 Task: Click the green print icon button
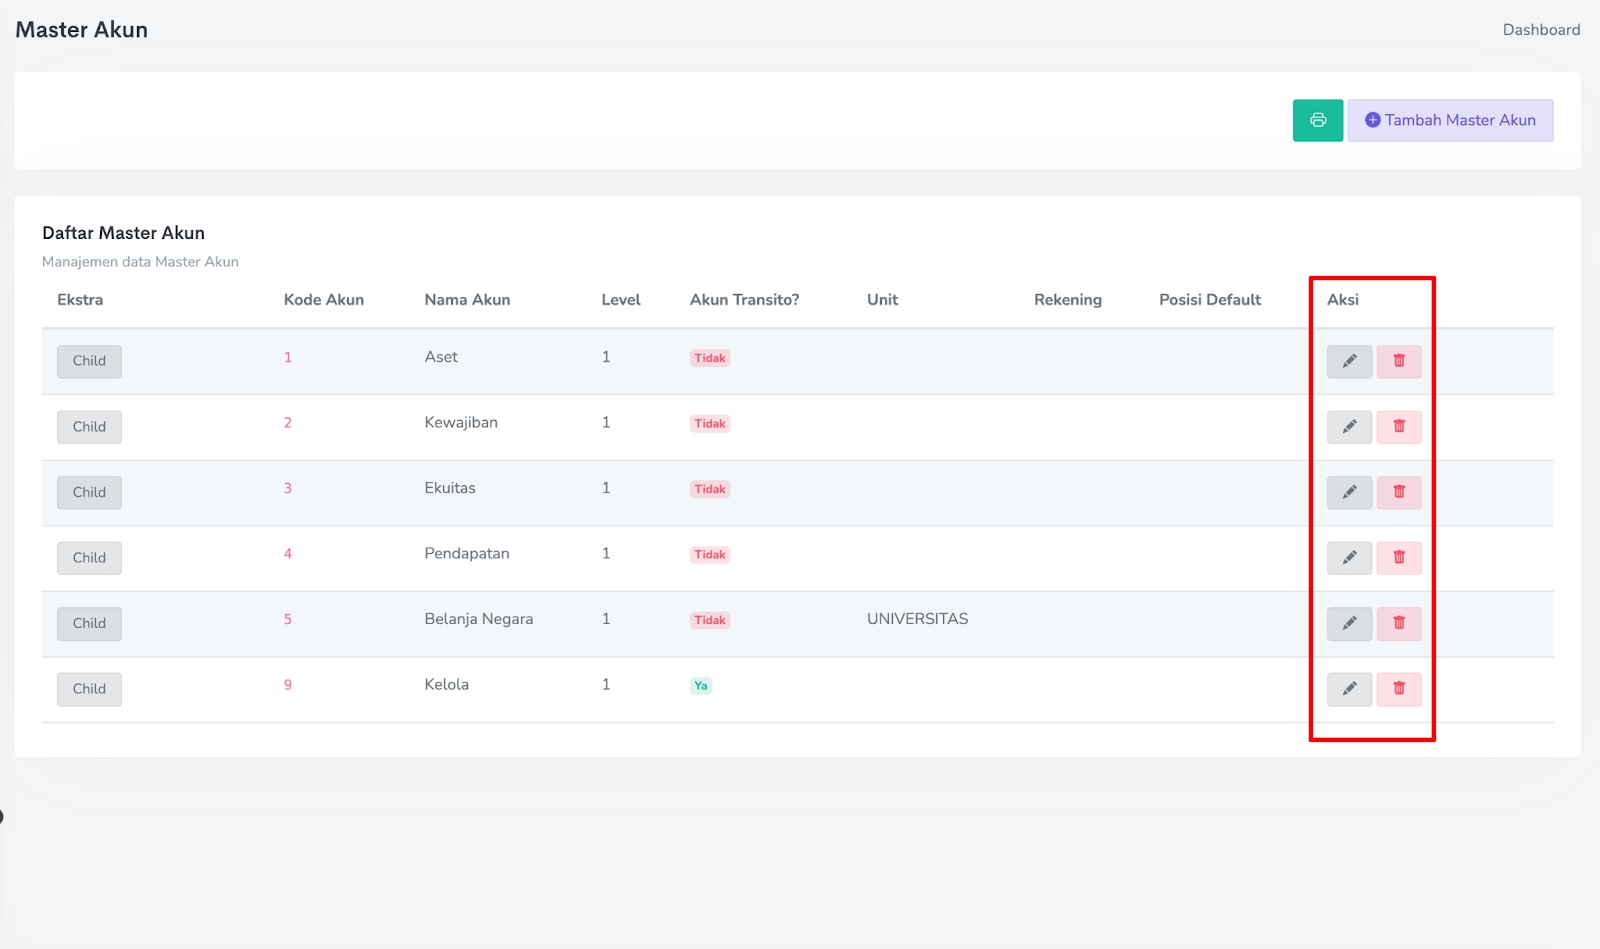1317,121
